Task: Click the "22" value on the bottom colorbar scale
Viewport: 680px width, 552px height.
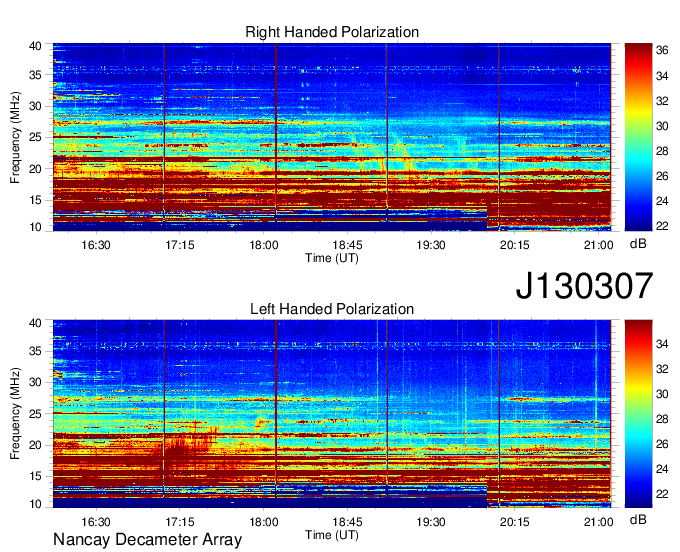Action: pos(662,494)
